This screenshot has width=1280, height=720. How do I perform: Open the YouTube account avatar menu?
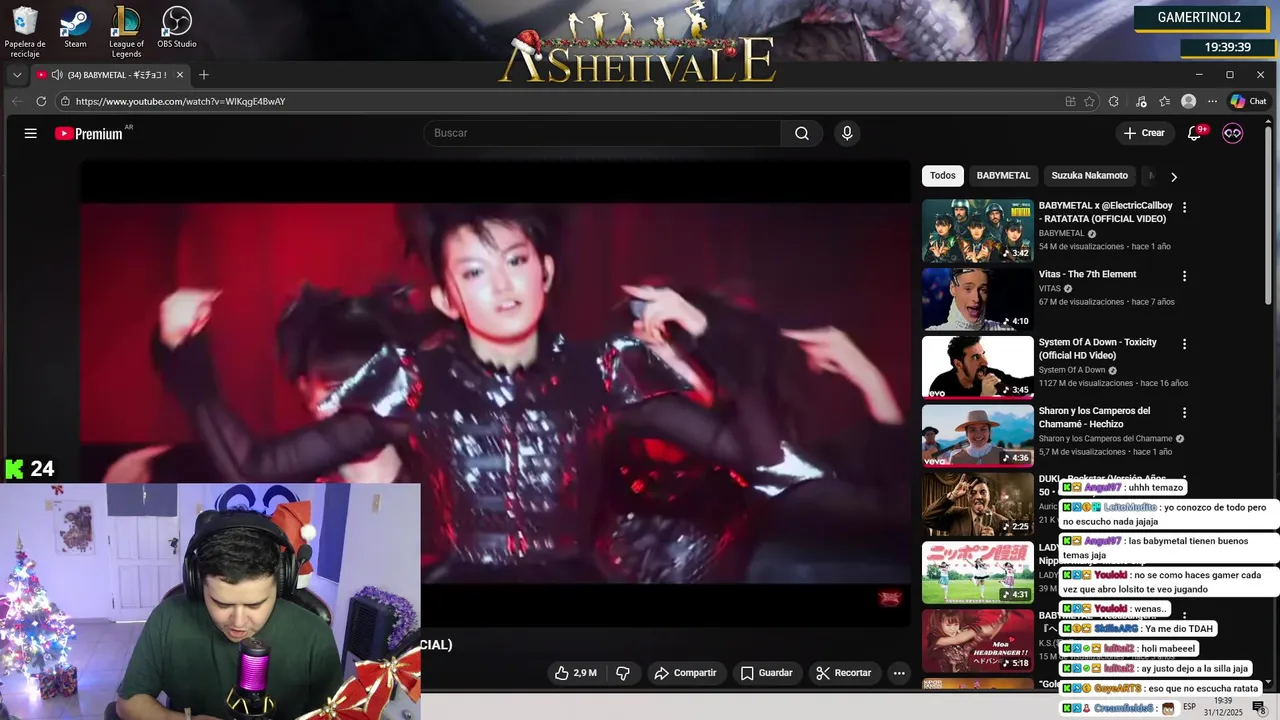click(1232, 133)
